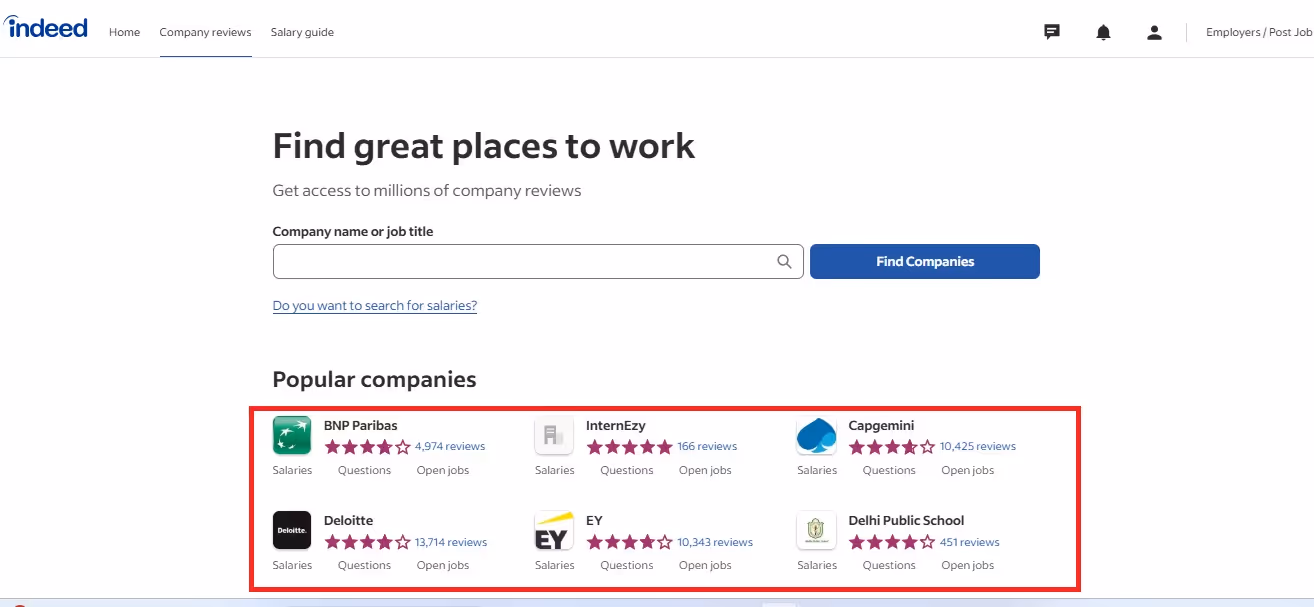This screenshot has width=1314, height=607.
Task: Open the Delhi Public School logo
Action: (x=816, y=530)
